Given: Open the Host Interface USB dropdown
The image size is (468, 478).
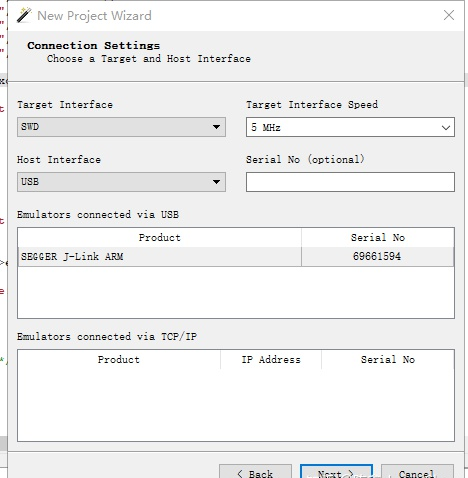Looking at the screenshot, I should point(121,182).
